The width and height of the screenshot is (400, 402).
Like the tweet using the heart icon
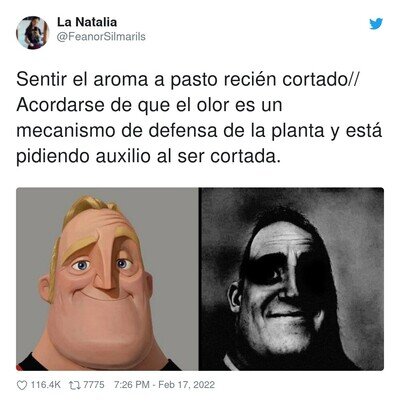(22, 385)
